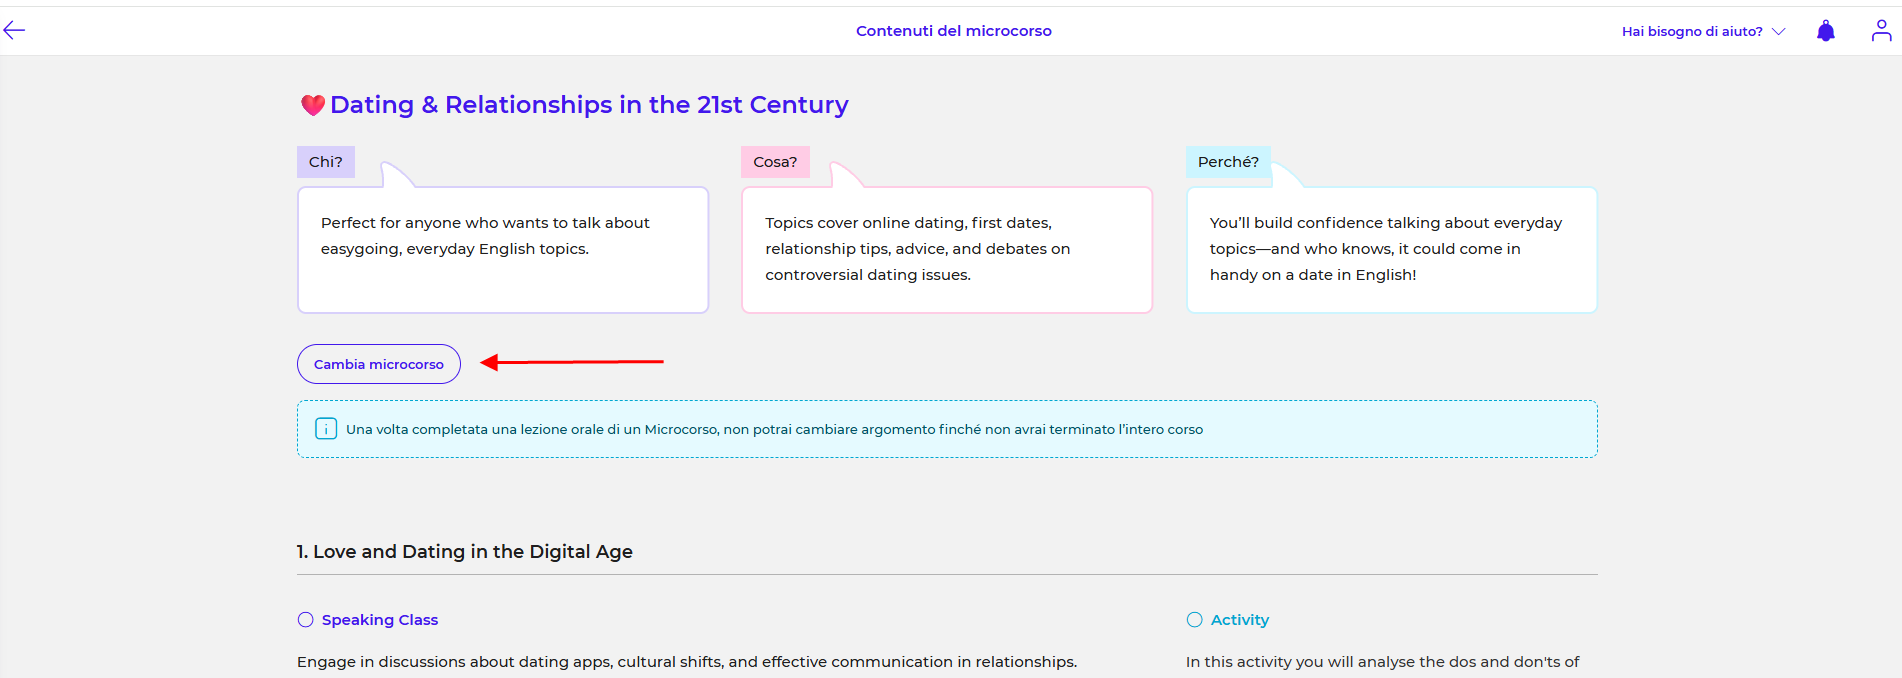This screenshot has height=678, width=1902.
Task: Toggle the Speaking Class circle
Action: [x=306, y=620]
